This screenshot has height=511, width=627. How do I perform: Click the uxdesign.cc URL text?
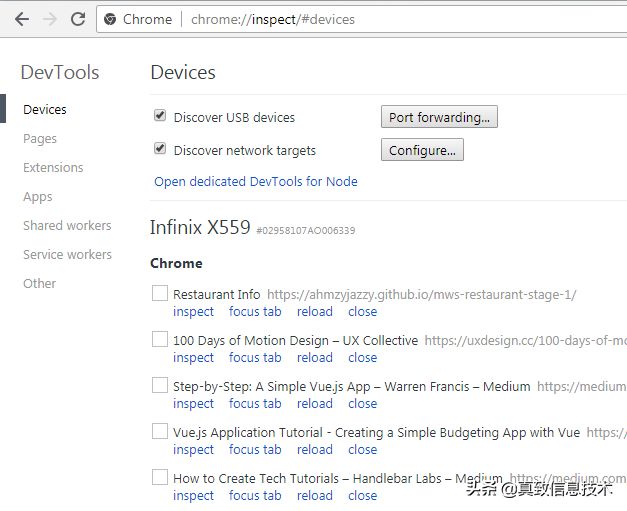[526, 341]
